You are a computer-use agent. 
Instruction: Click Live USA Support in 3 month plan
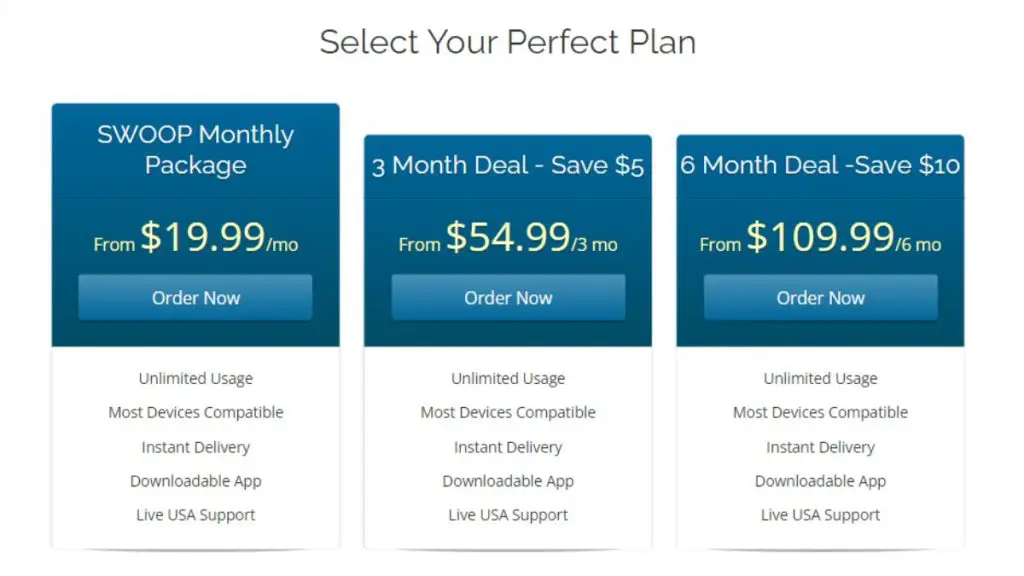508,515
